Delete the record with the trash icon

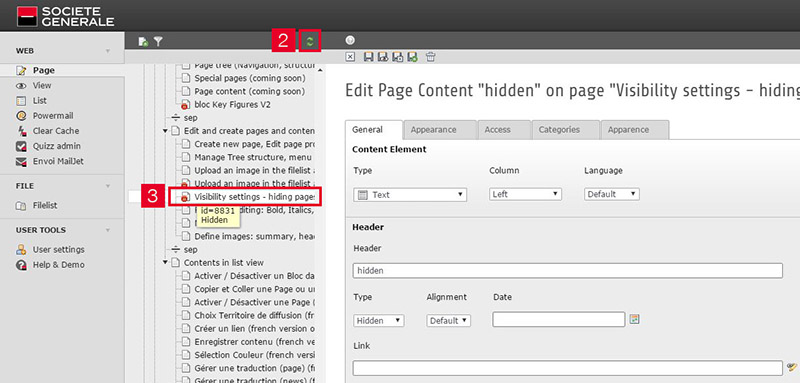click(x=431, y=57)
